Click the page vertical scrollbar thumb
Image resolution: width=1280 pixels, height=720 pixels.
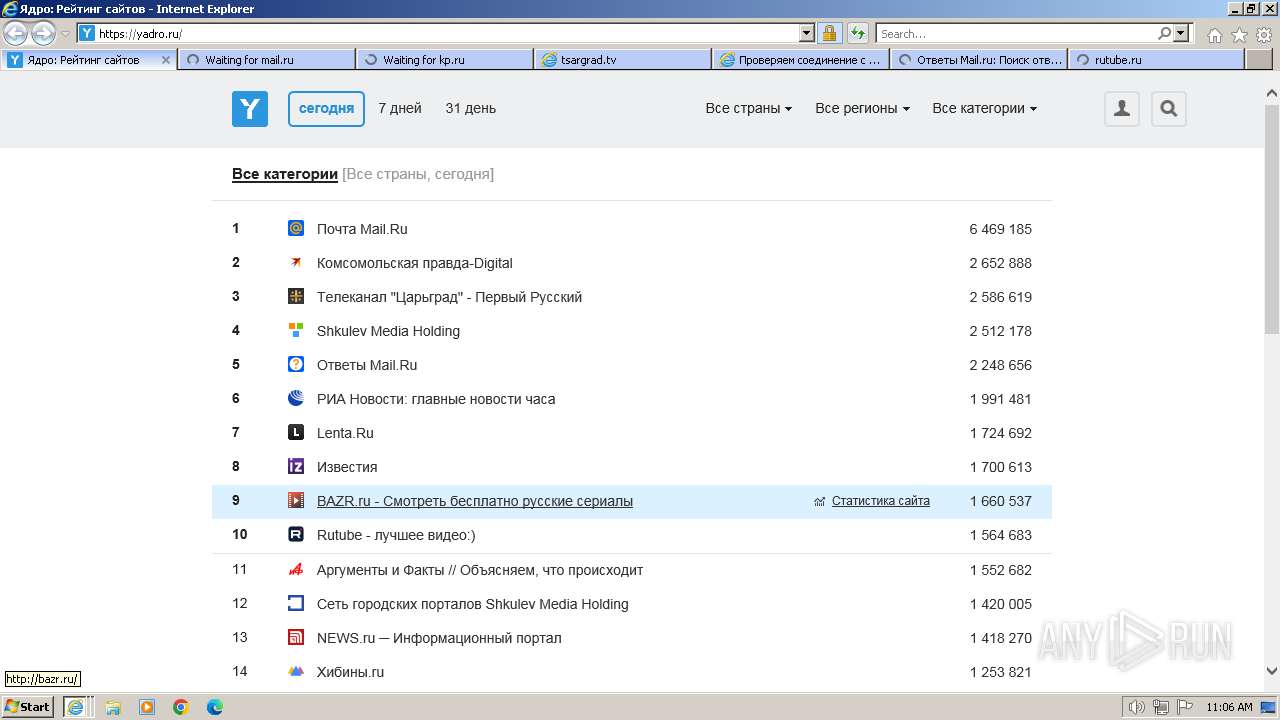1272,220
